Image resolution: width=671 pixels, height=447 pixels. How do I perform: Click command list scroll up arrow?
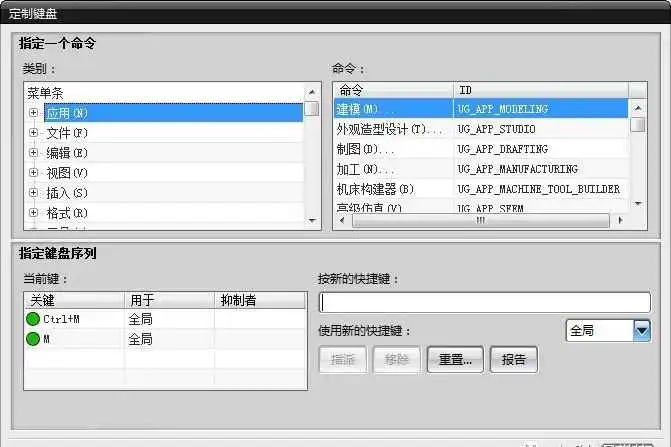tap(638, 108)
